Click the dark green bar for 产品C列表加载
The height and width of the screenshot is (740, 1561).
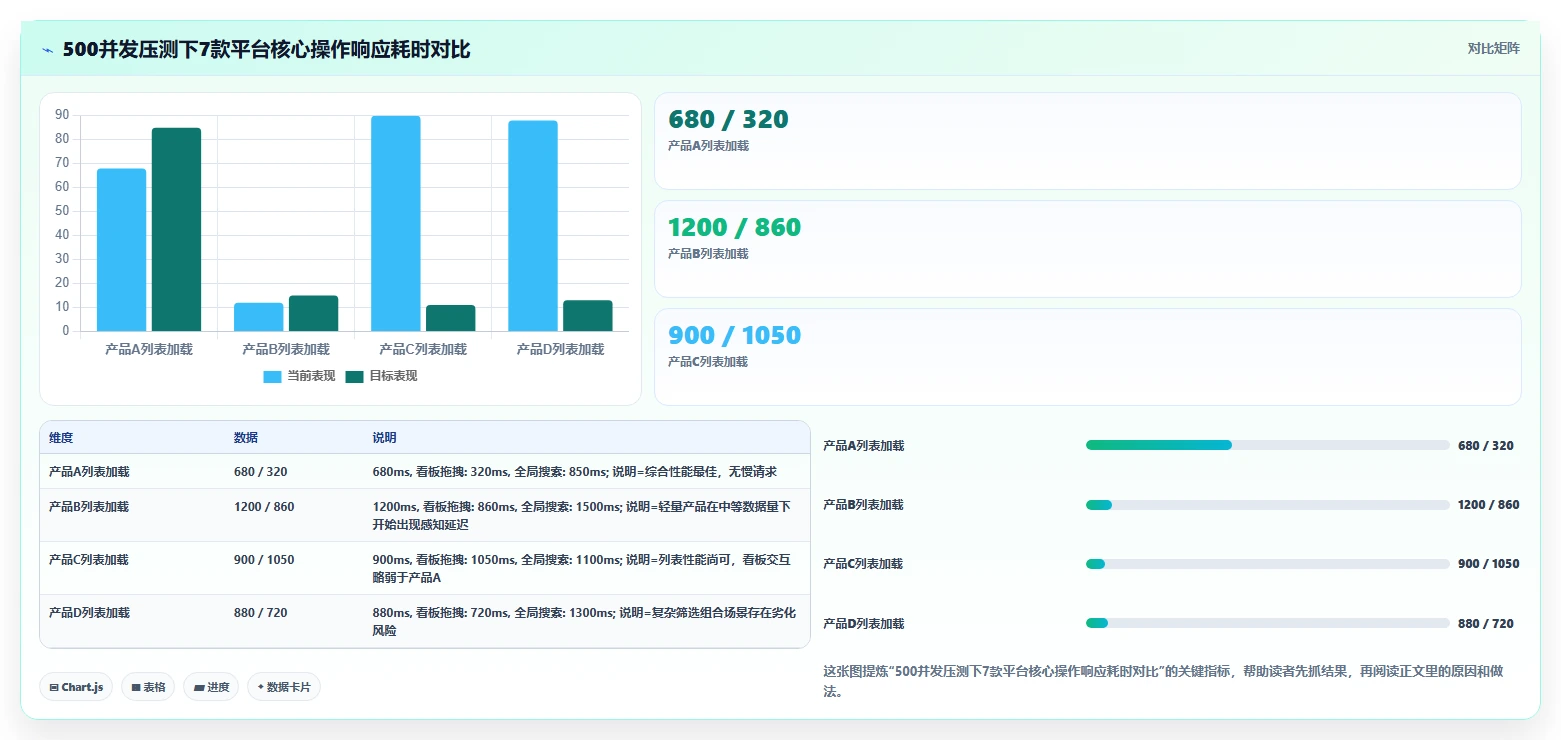coord(450,318)
